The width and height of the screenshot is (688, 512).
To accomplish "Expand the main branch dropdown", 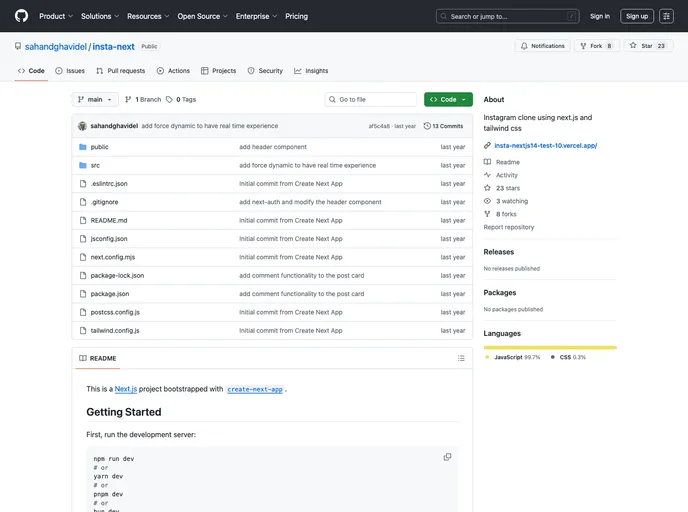I will [x=95, y=100].
